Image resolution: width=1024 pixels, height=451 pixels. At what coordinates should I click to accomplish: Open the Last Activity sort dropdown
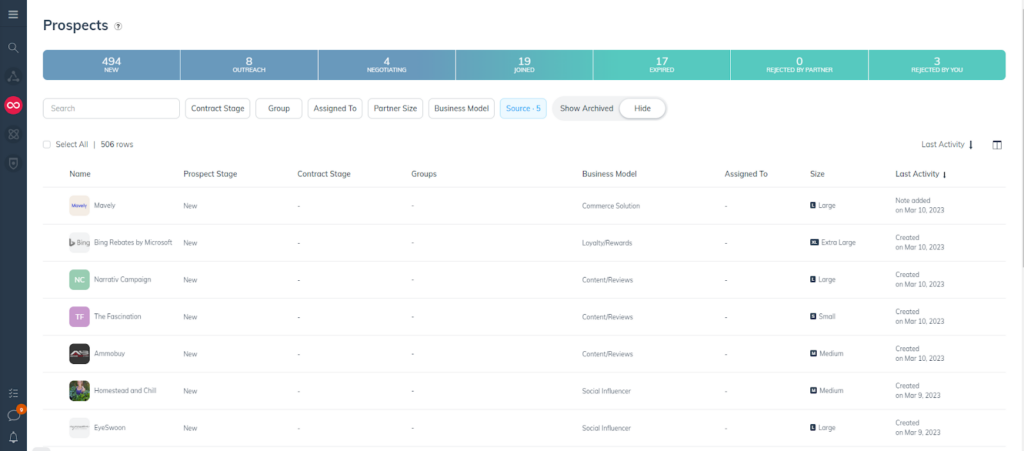click(x=947, y=145)
